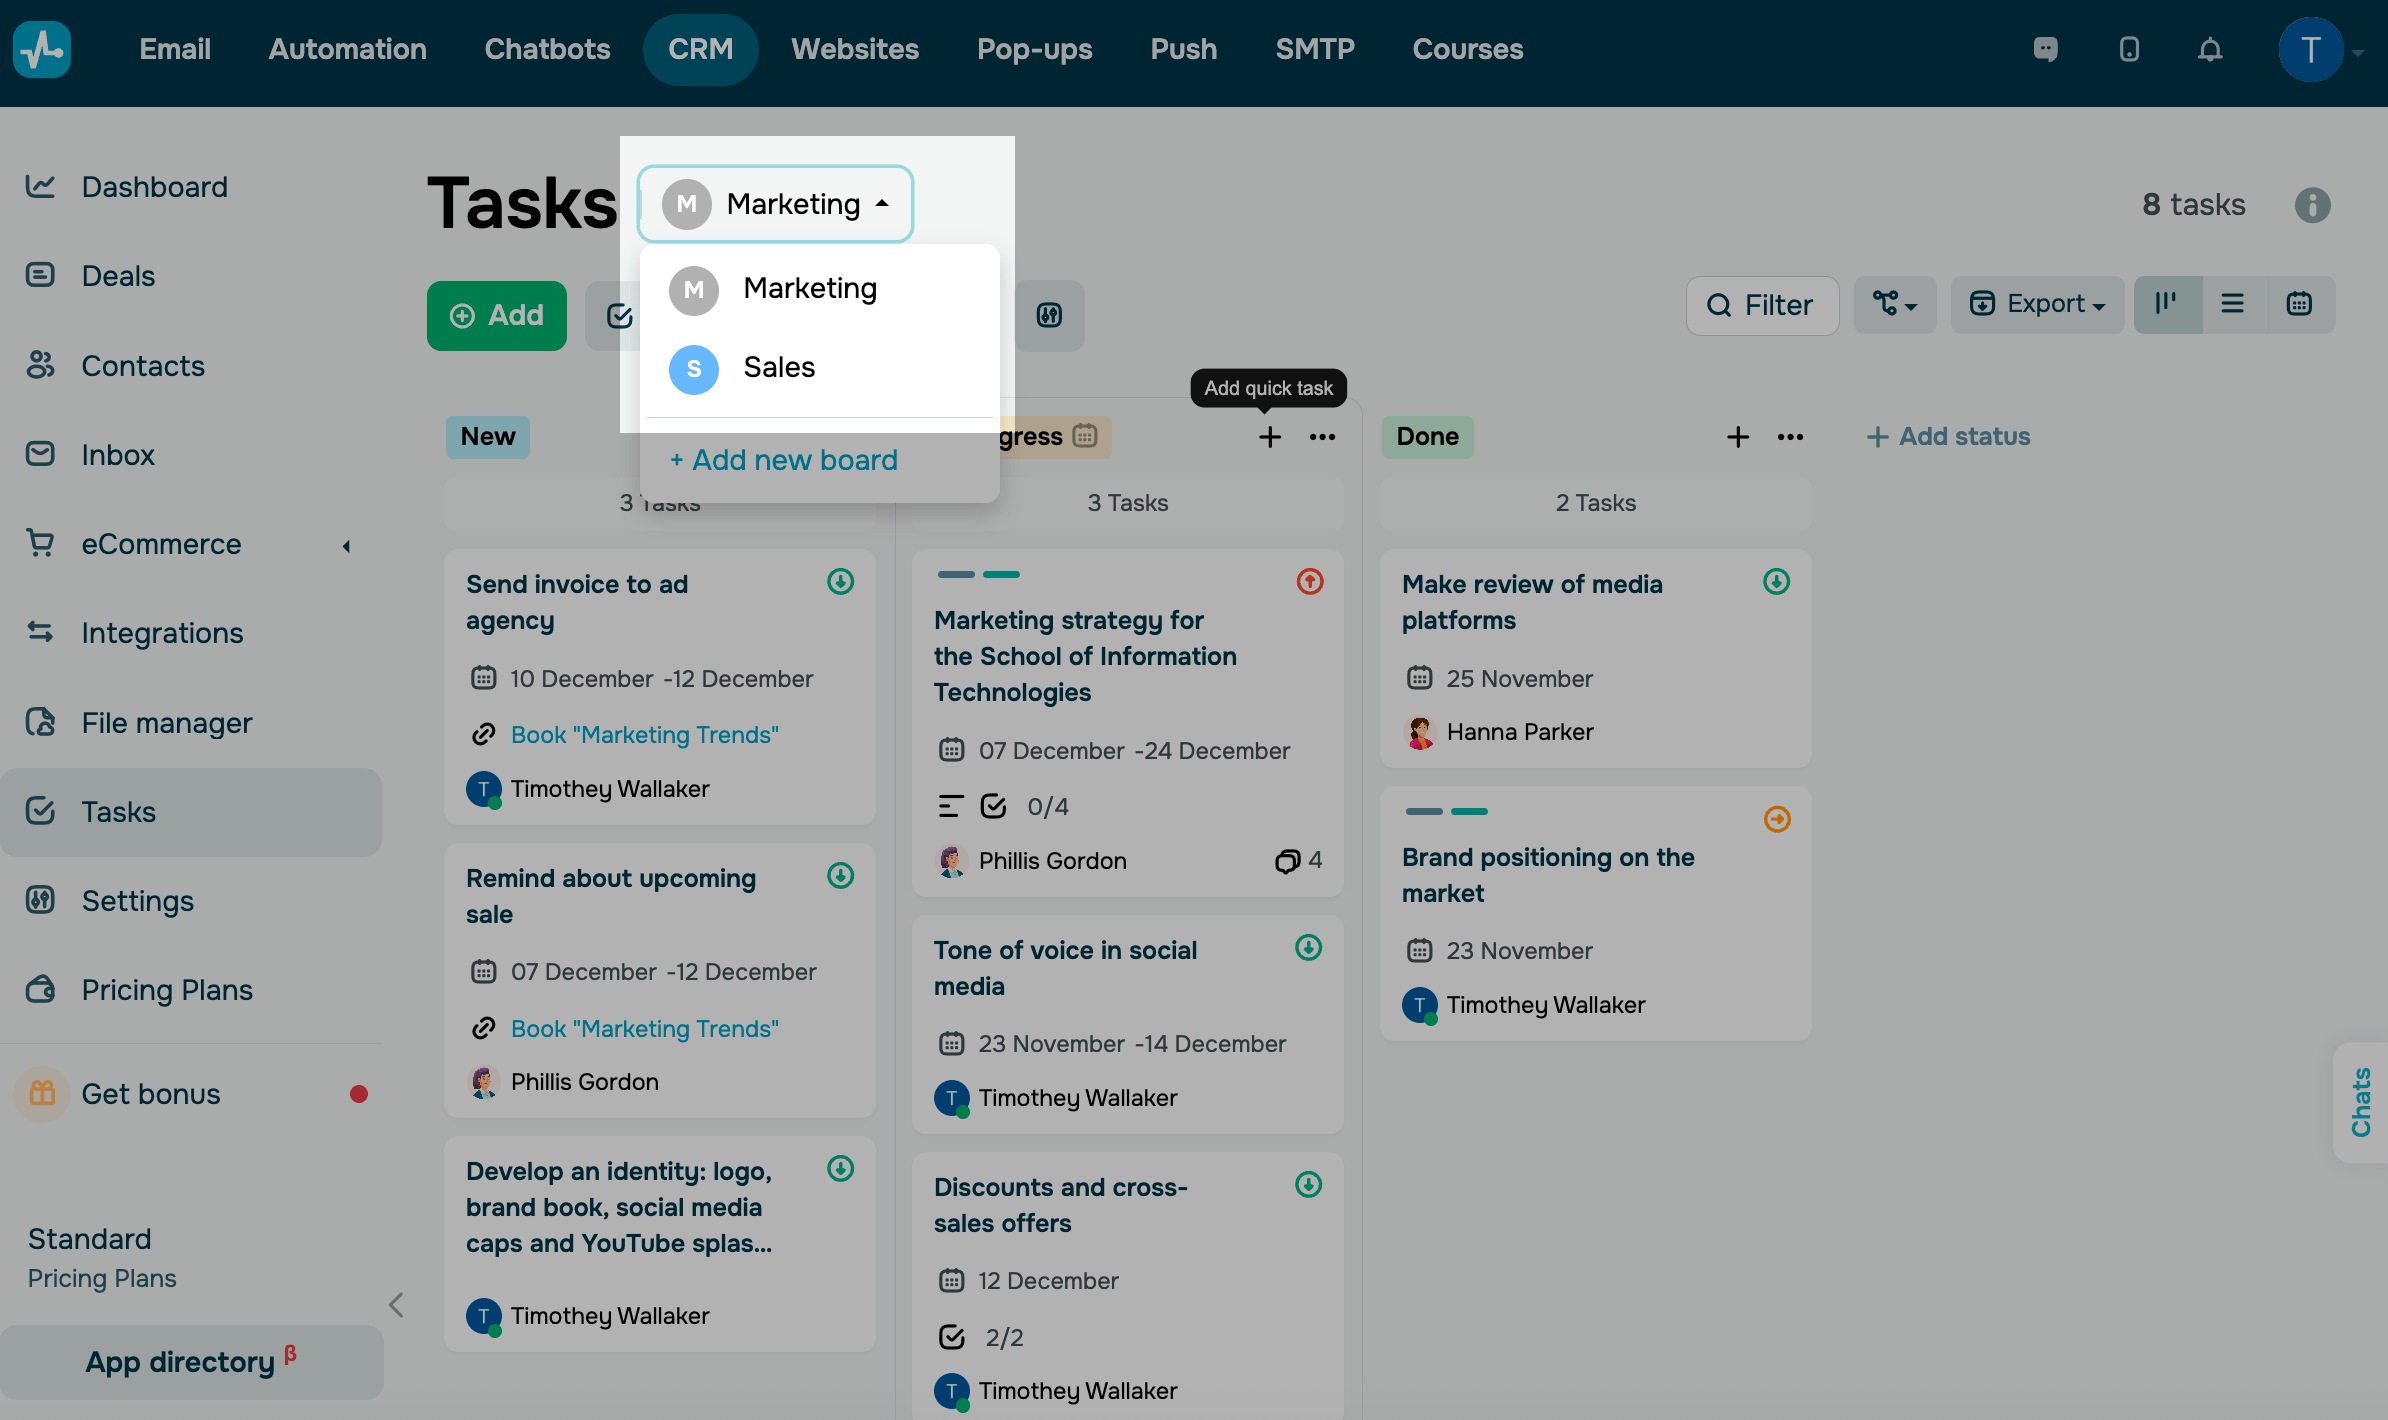This screenshot has width=2388, height=1420.
Task: Toggle checklist on Marketing strategy task
Action: click(x=993, y=806)
